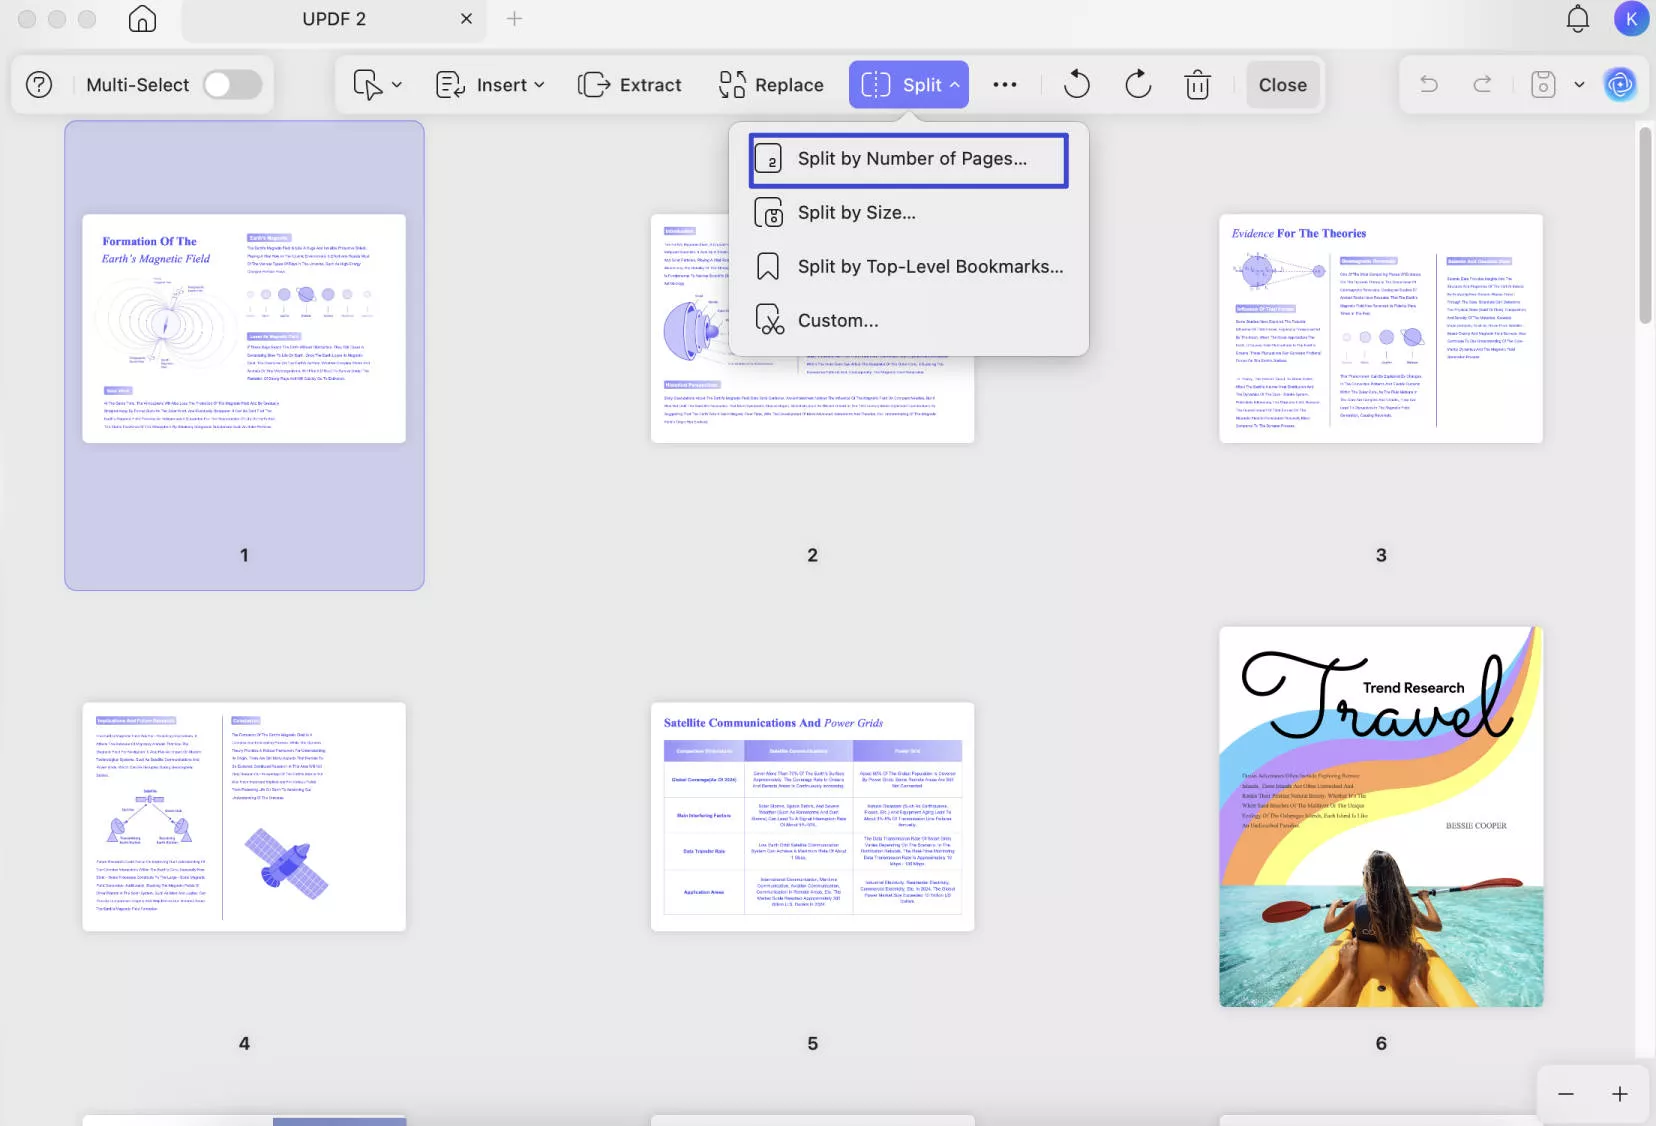Open the user profile avatar K
The image size is (1656, 1126).
1631,19
